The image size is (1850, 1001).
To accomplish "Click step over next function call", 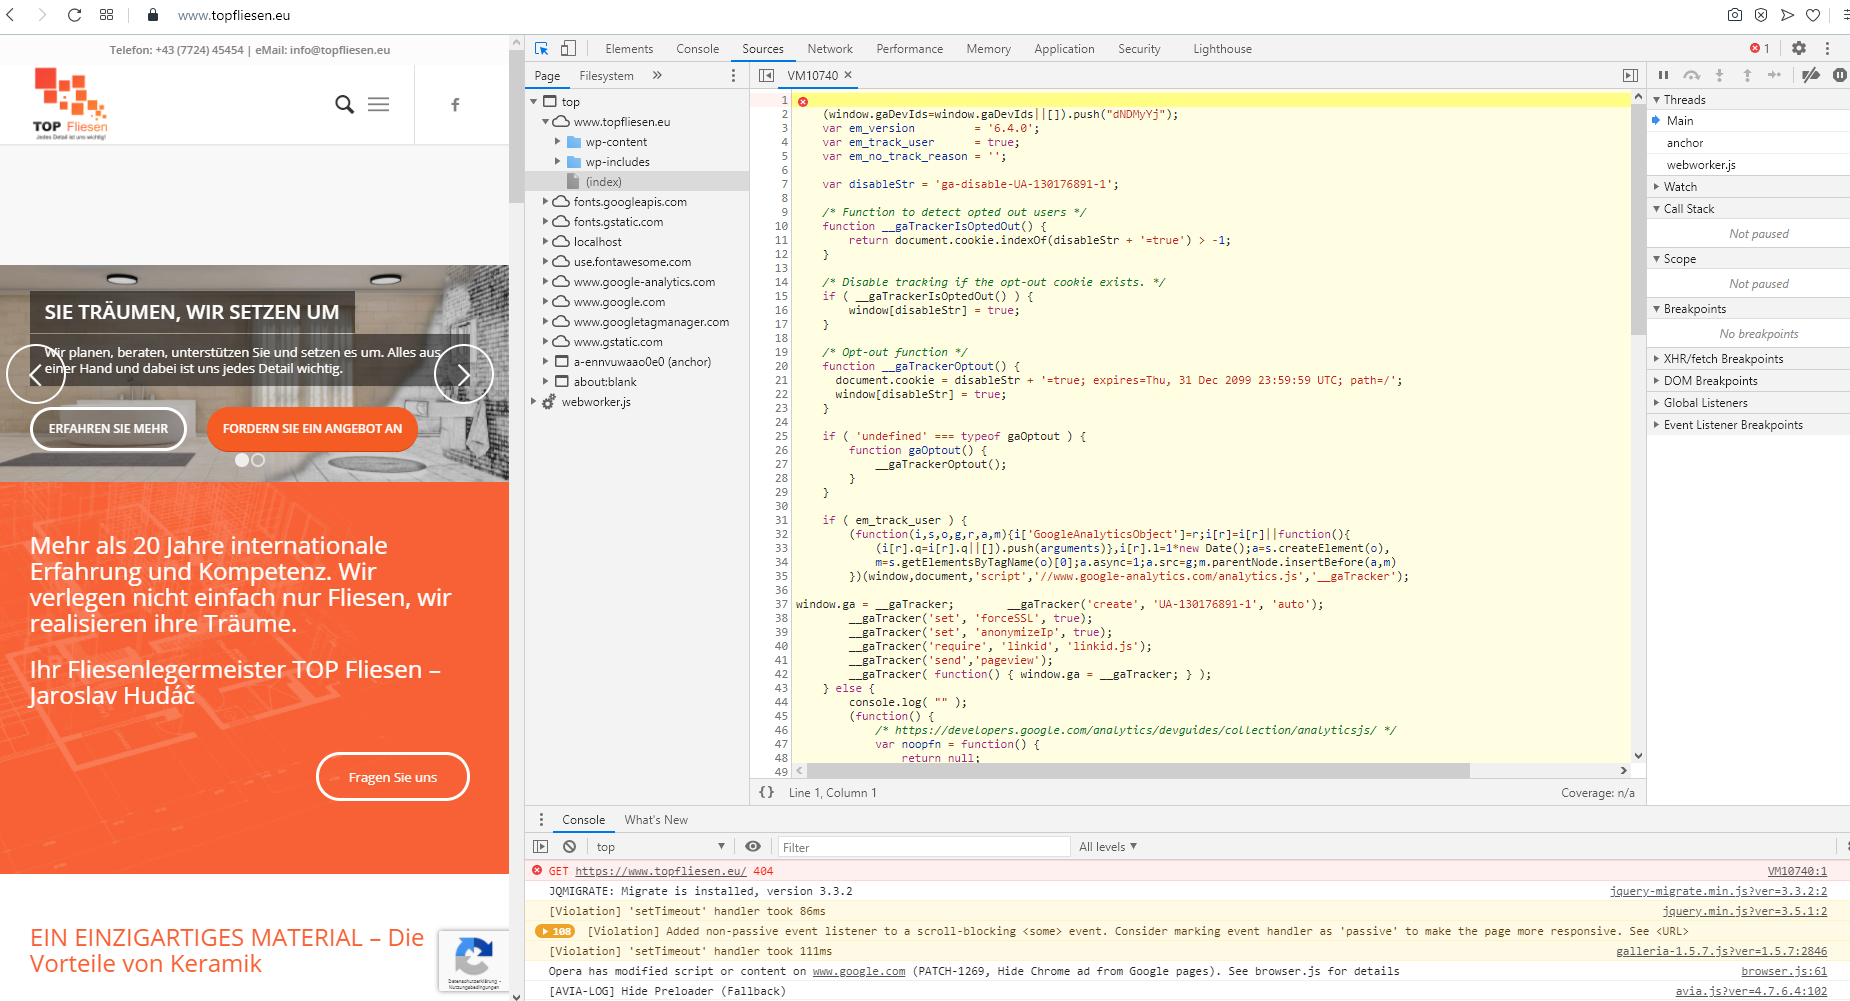I will 1692,75.
